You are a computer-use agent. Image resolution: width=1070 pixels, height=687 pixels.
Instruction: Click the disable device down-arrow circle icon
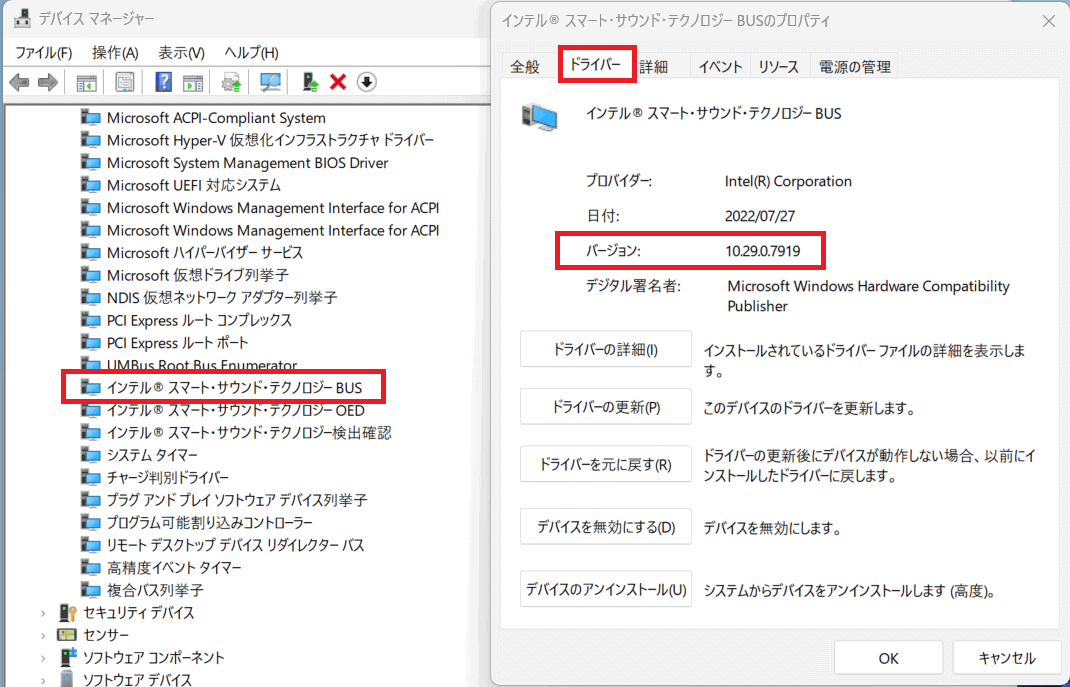pyautogui.click(x=366, y=83)
